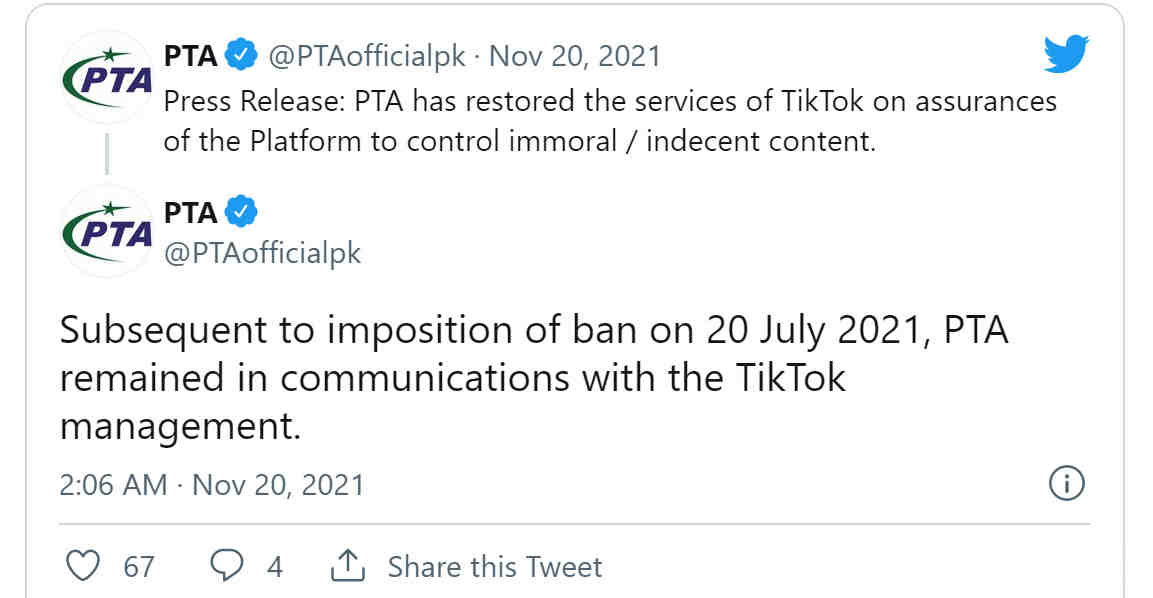The image size is (1153, 598).
Task: Open @PTAofficialpk handle in parent tweet
Action: click(367, 57)
